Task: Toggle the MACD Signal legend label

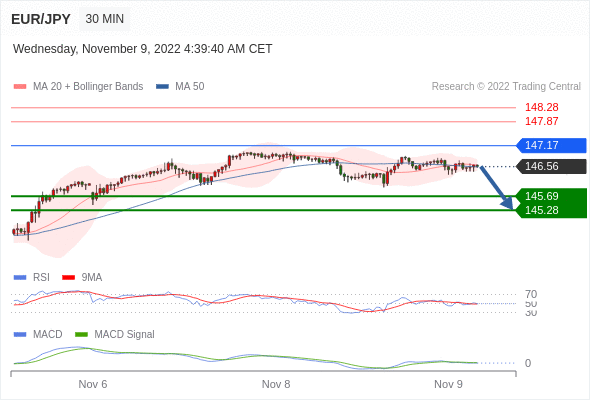Action: [x=124, y=335]
